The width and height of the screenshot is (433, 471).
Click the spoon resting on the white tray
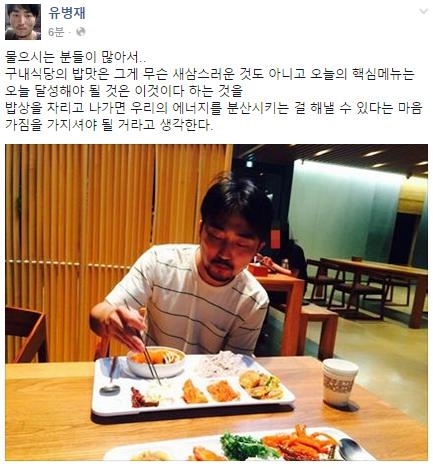(111, 376)
